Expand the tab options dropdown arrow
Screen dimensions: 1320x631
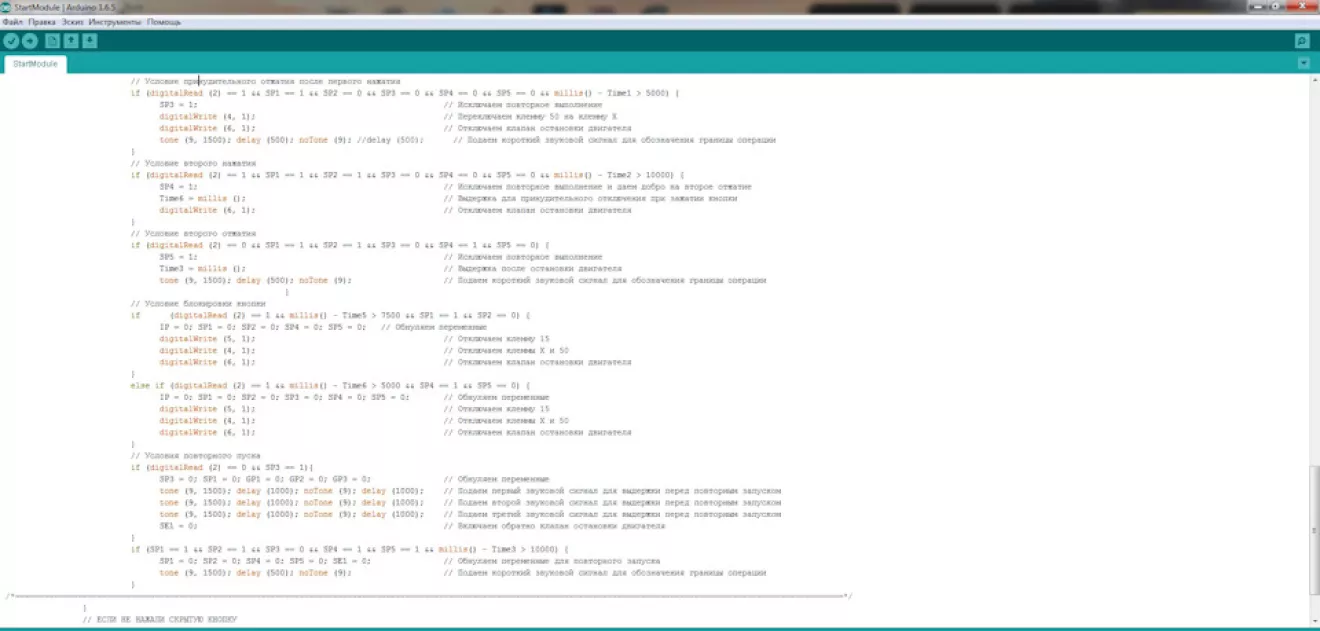point(1303,63)
